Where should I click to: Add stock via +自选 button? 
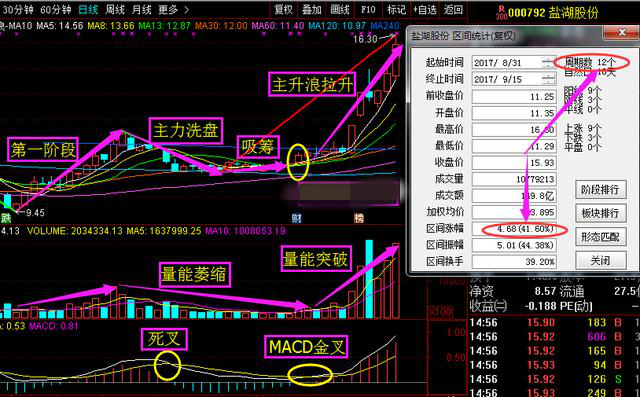(425, 9)
